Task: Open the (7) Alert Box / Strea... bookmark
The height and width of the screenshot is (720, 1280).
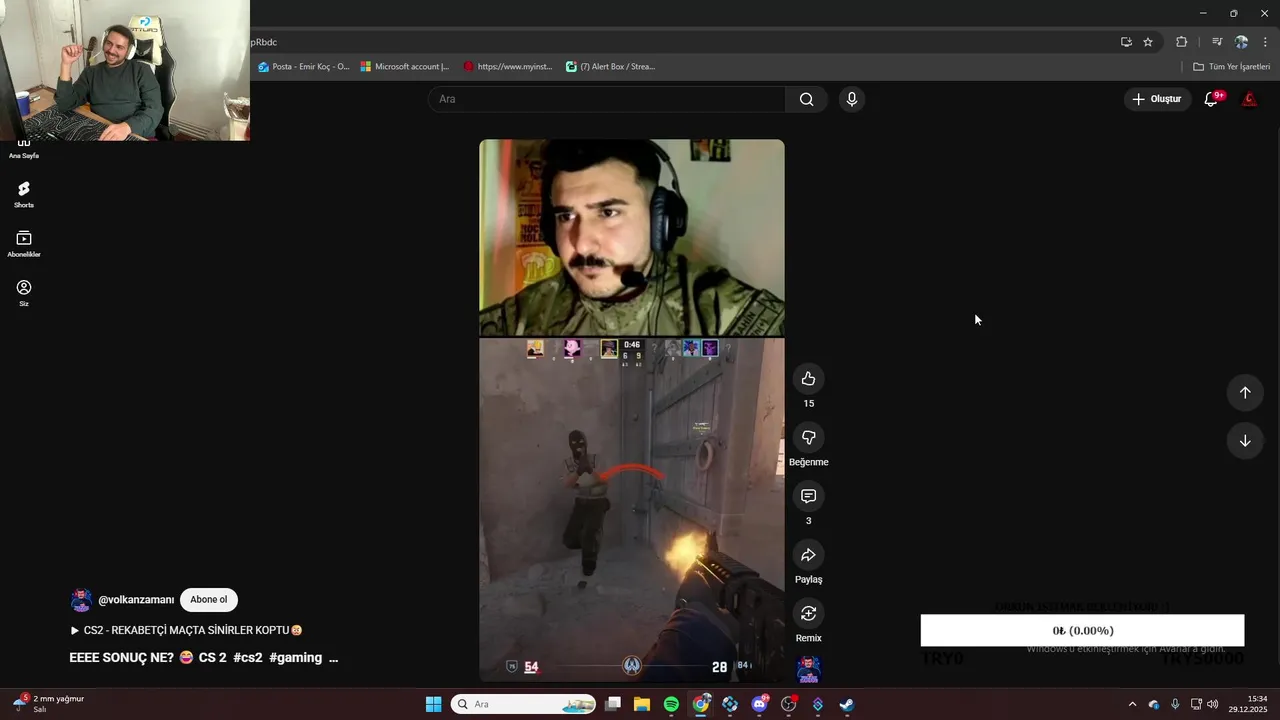Action: (x=610, y=67)
